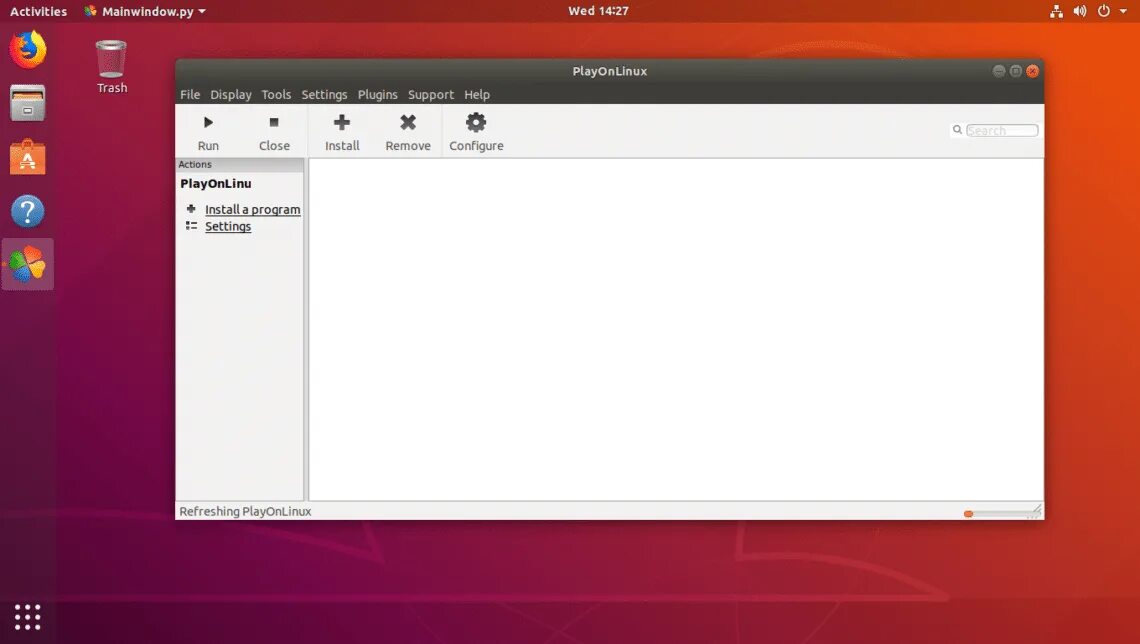
Task: Open Configure via the gear icon
Action: [x=476, y=122]
